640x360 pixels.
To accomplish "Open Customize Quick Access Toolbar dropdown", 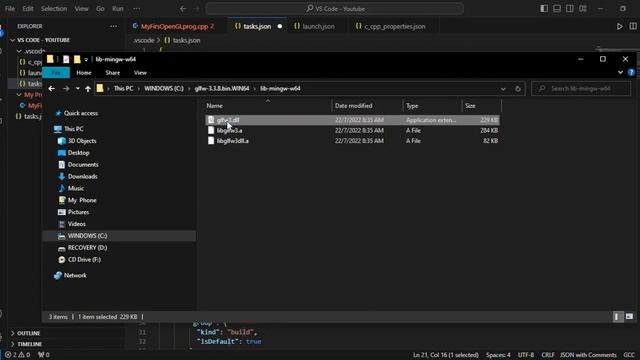I will 86,60.
